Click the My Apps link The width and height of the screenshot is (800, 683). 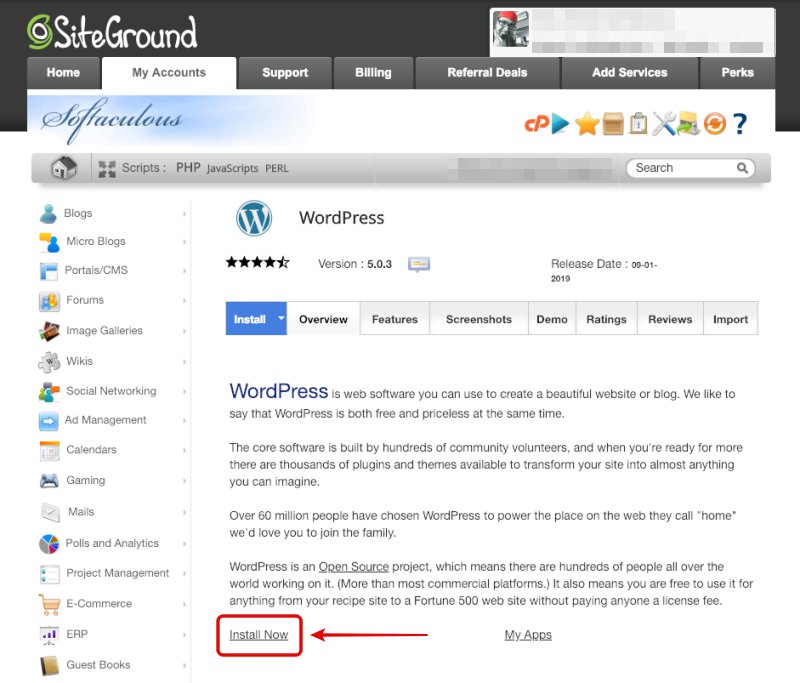tap(528, 635)
